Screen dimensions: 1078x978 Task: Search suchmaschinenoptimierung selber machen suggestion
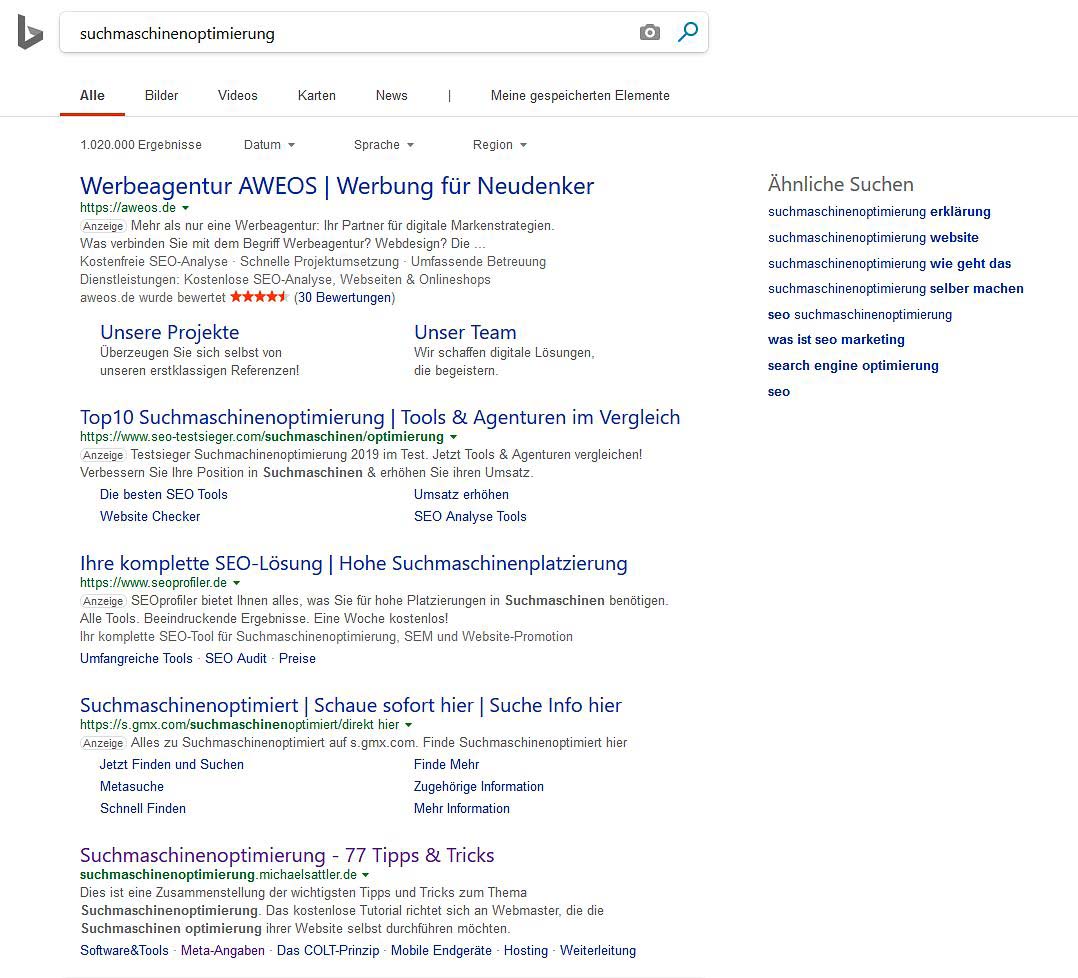click(896, 289)
